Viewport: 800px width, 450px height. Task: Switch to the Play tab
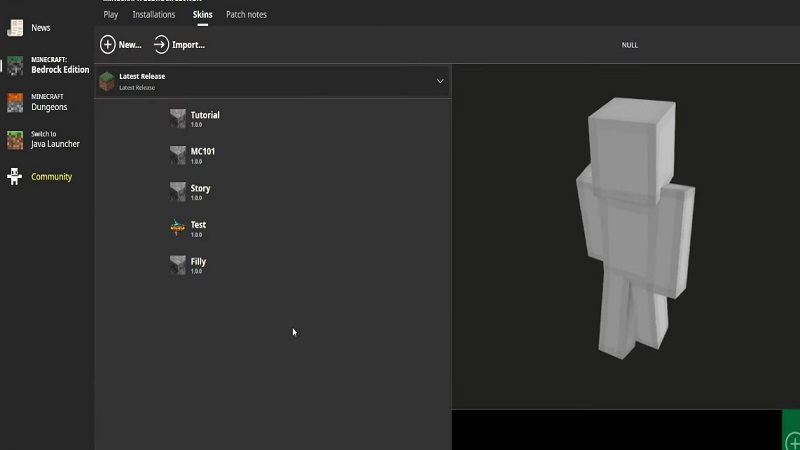tap(111, 15)
